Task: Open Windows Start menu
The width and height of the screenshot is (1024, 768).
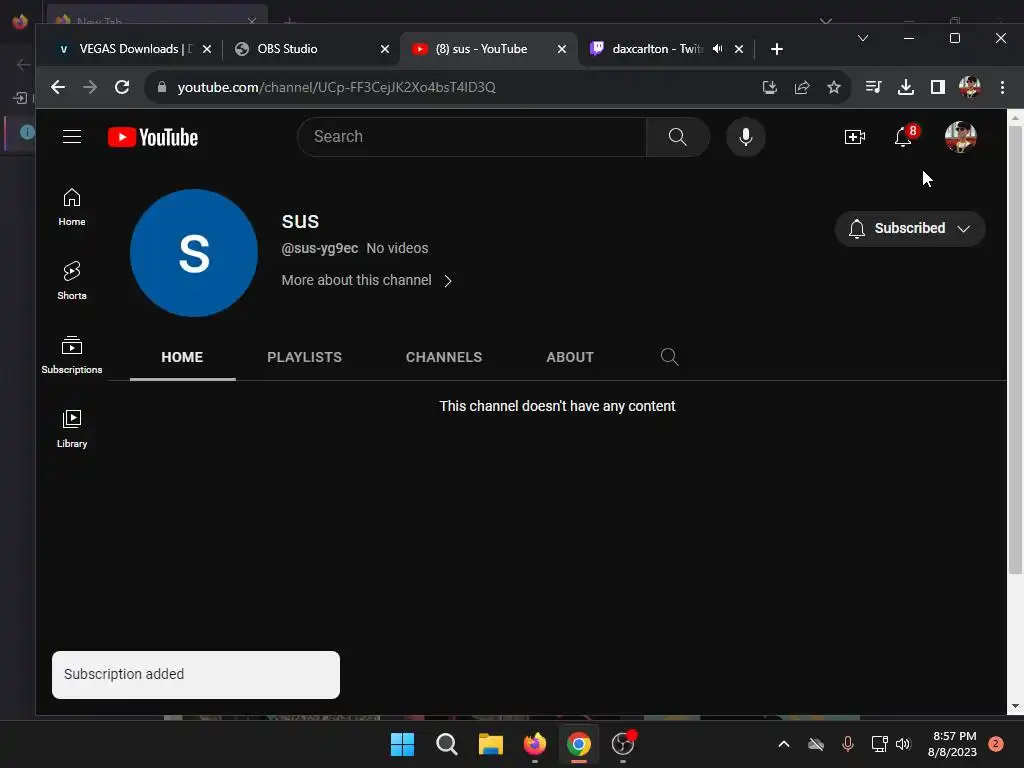Action: [x=402, y=744]
